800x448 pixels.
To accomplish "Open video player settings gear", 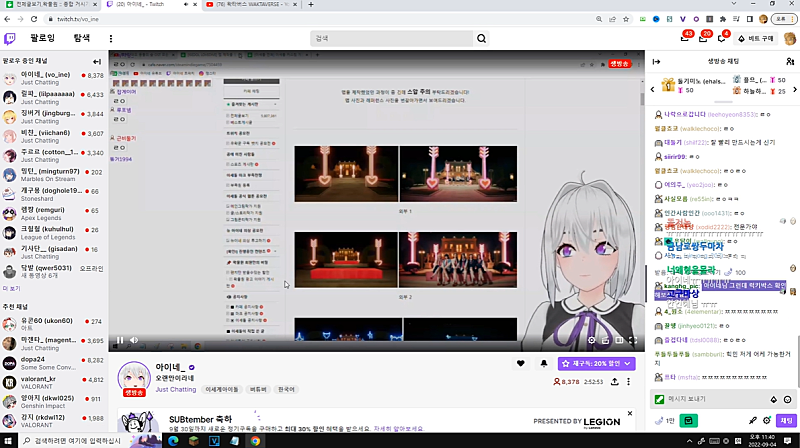I will 591,339.
